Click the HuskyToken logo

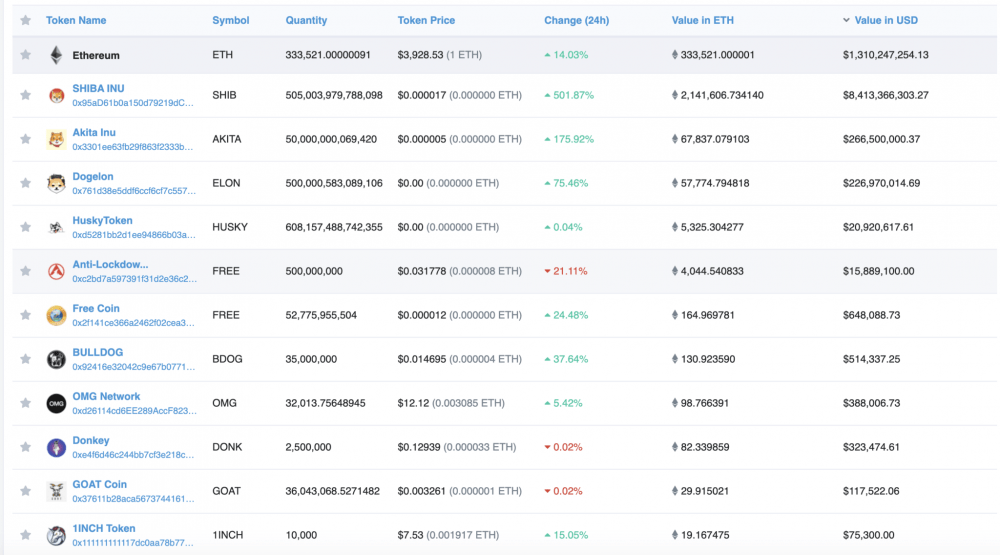click(56, 227)
